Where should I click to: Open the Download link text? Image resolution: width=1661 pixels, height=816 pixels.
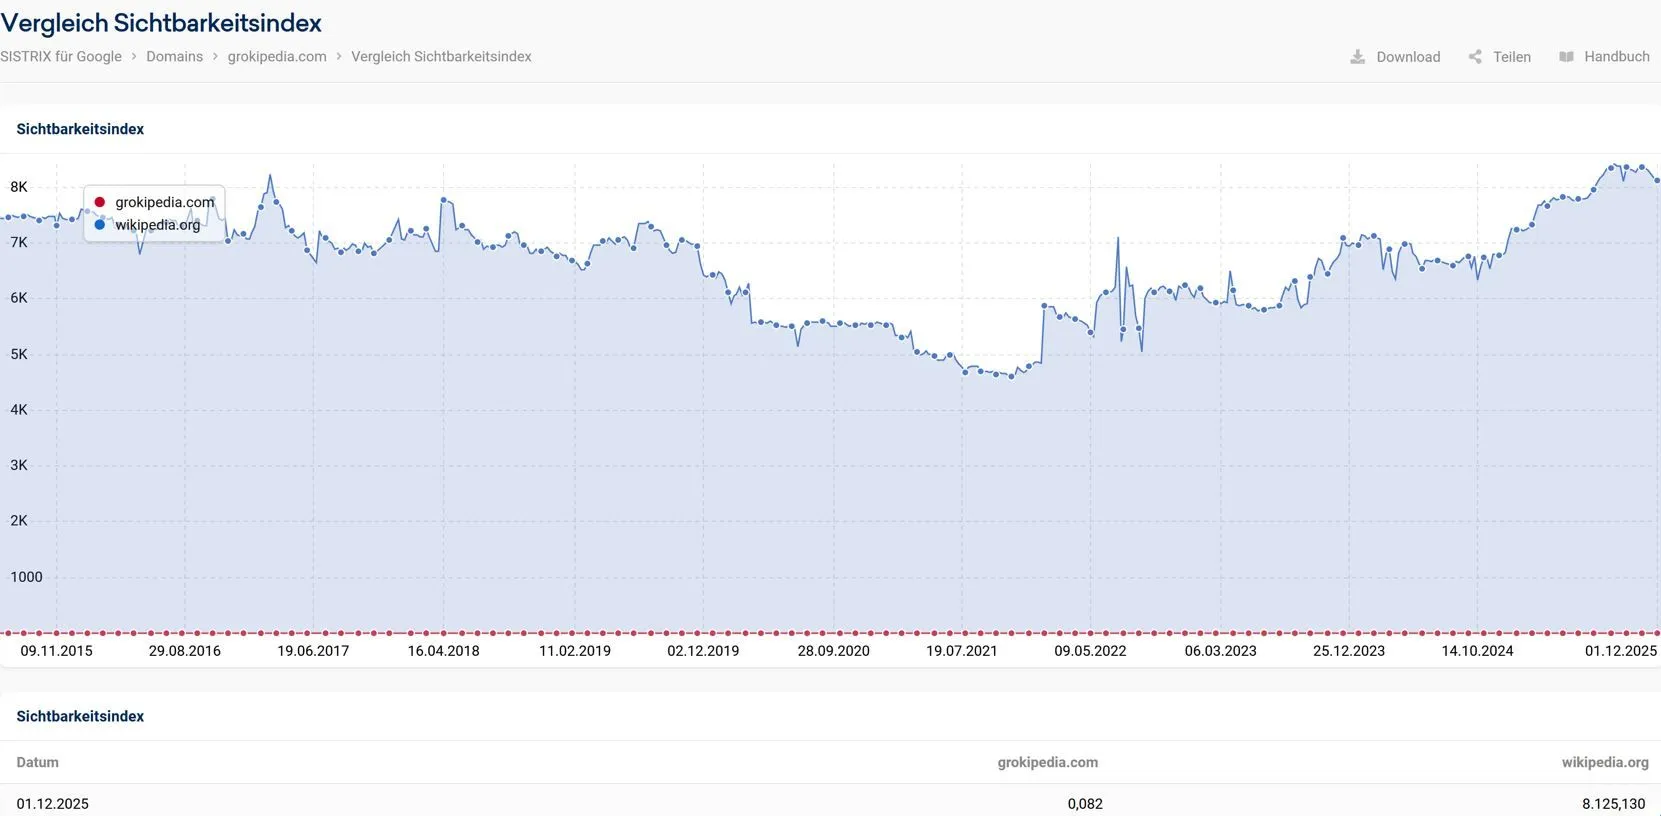[1408, 57]
